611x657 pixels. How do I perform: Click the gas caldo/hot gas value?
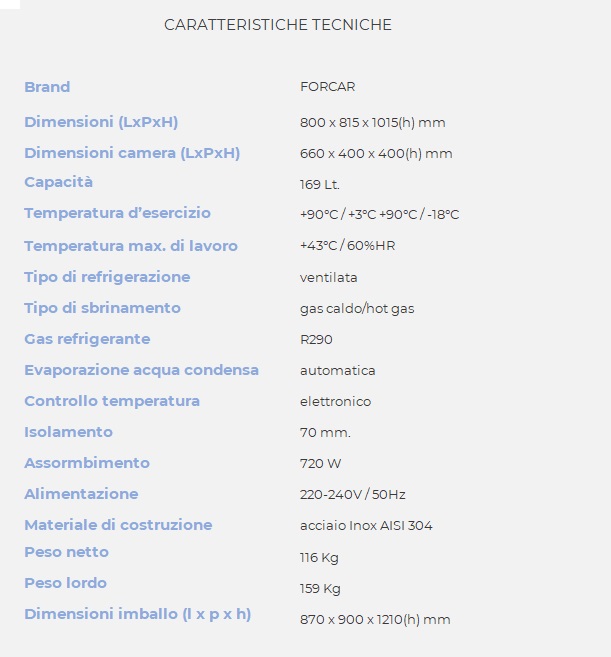tap(357, 309)
